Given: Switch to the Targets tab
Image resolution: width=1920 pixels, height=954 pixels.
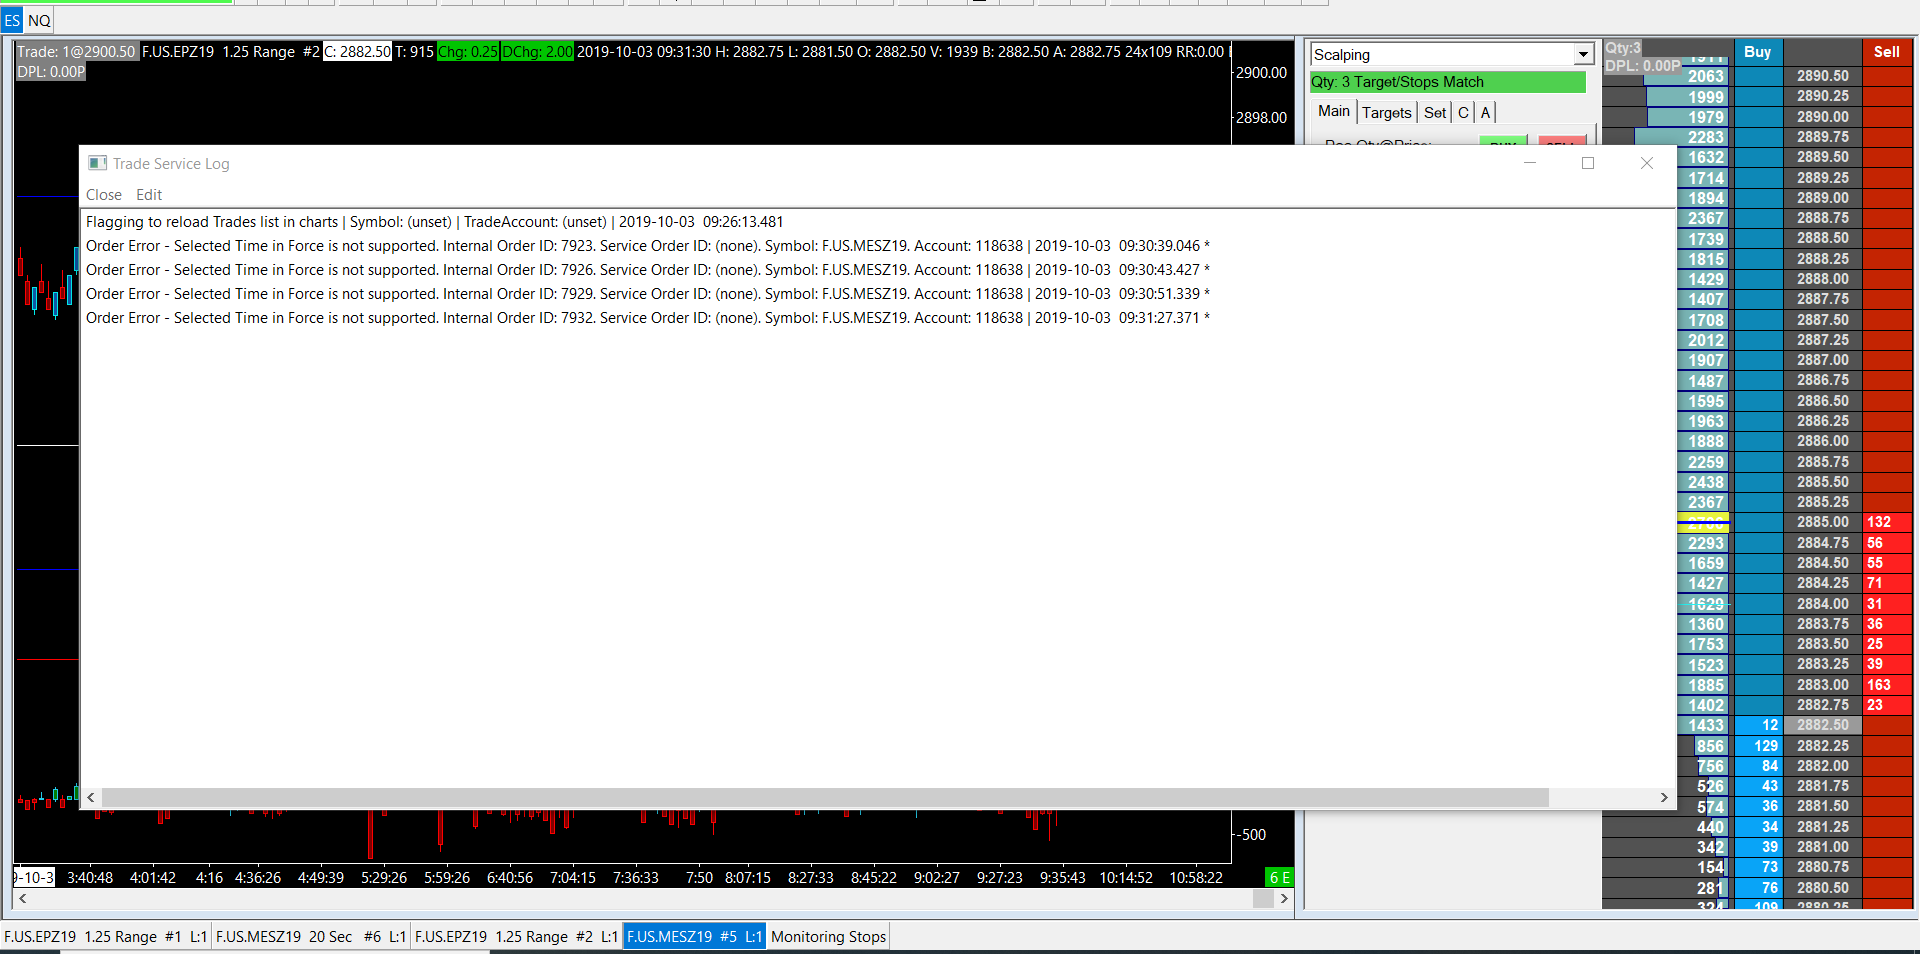Looking at the screenshot, I should [x=1386, y=113].
